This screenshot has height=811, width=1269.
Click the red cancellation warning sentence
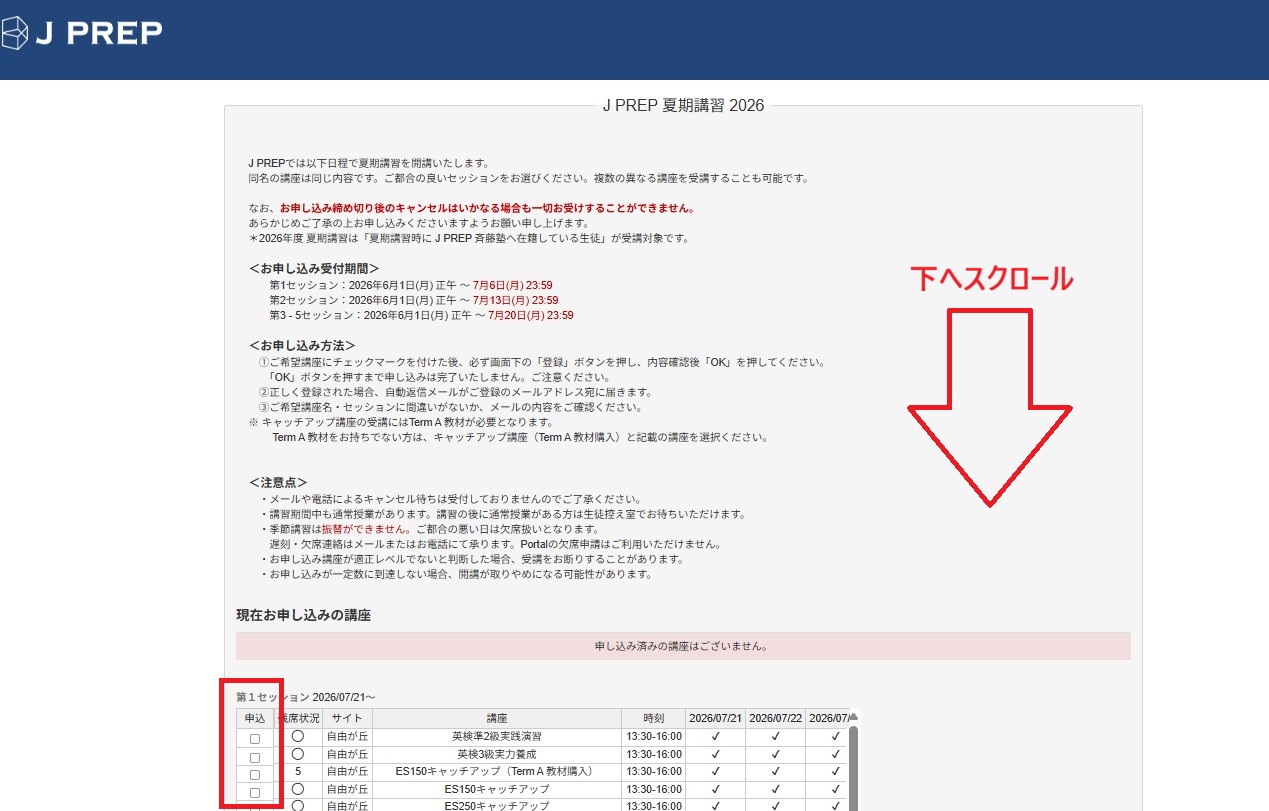click(487, 208)
